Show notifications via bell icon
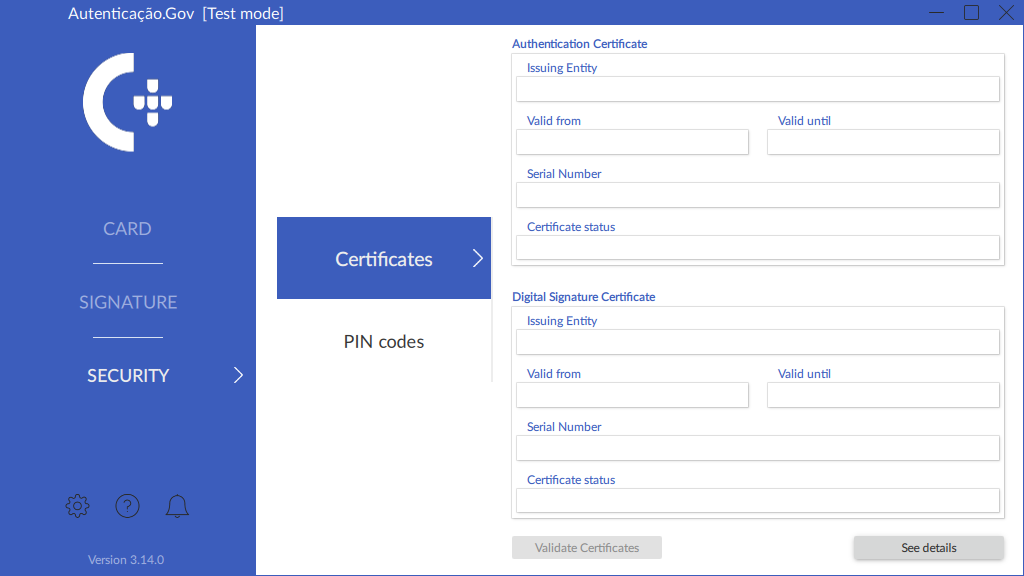 pos(177,506)
